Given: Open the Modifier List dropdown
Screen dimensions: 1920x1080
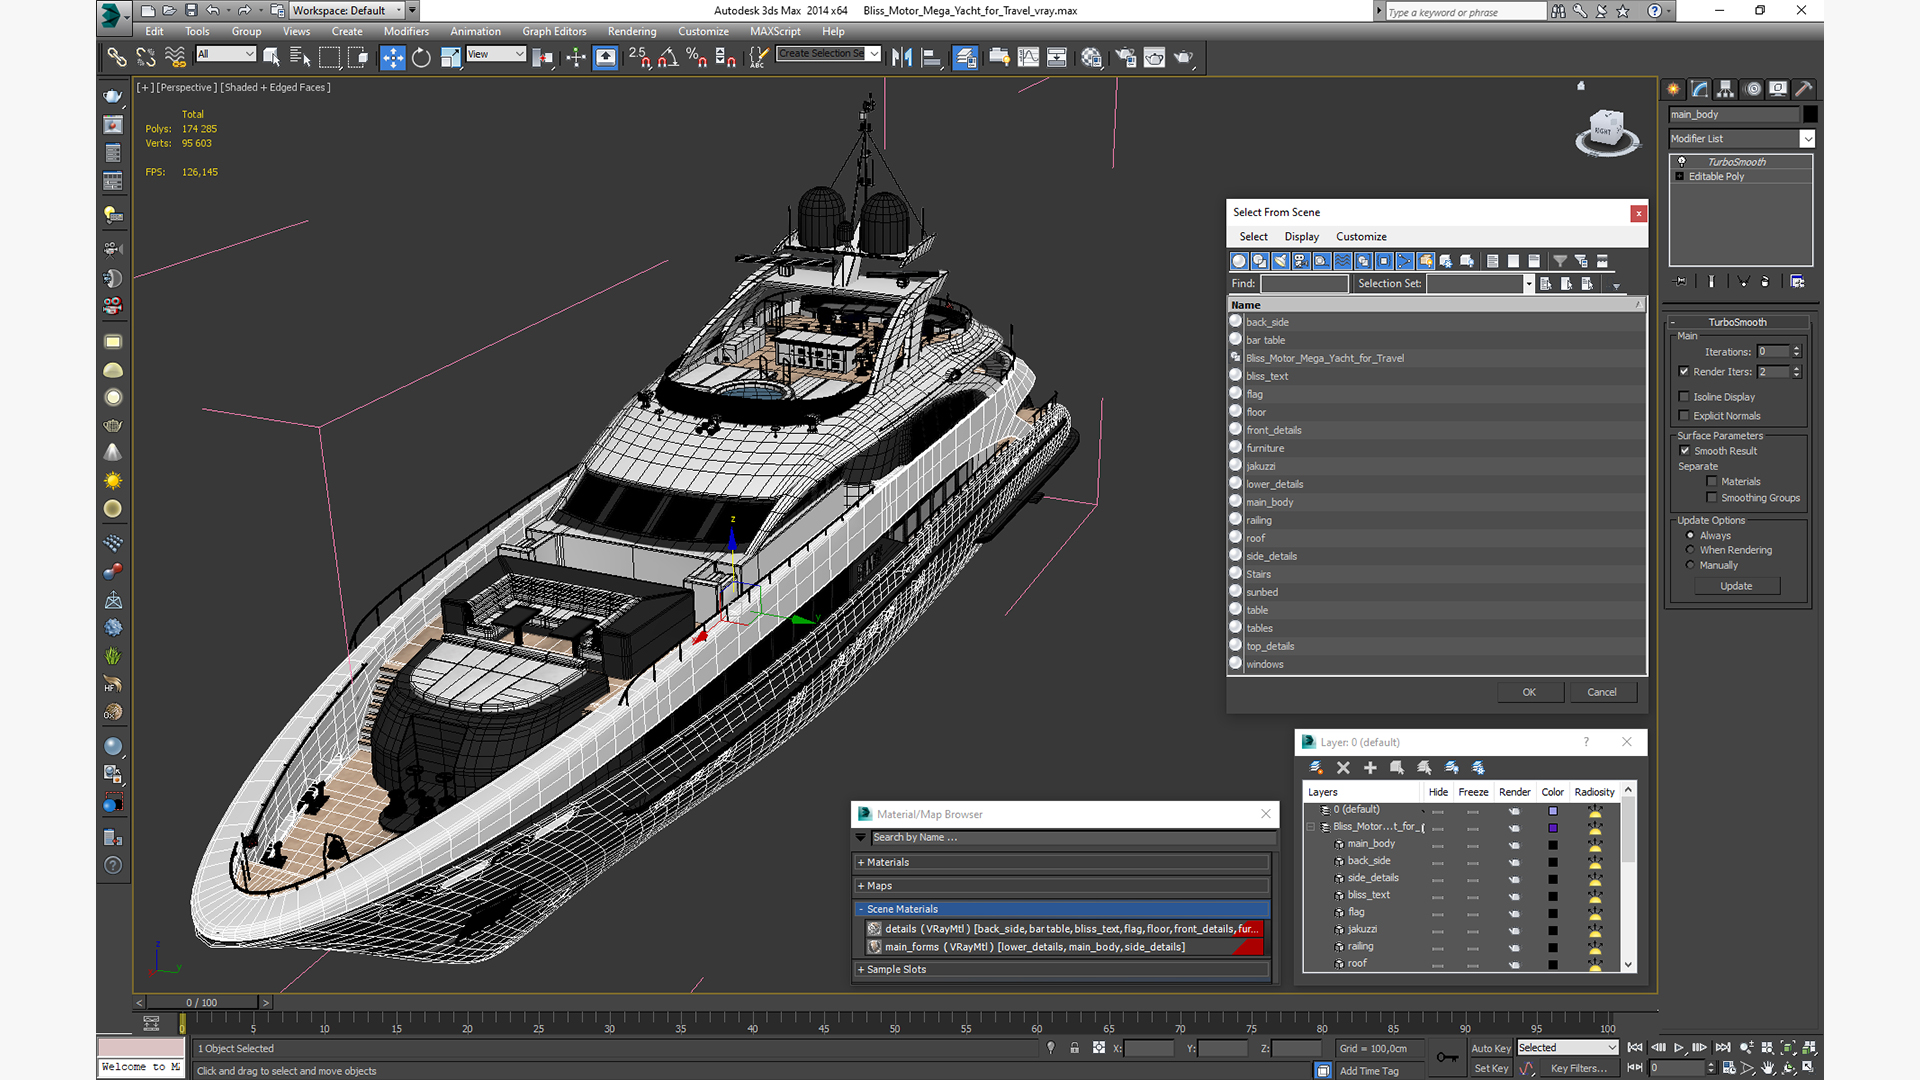Looking at the screenshot, I should [1806, 139].
